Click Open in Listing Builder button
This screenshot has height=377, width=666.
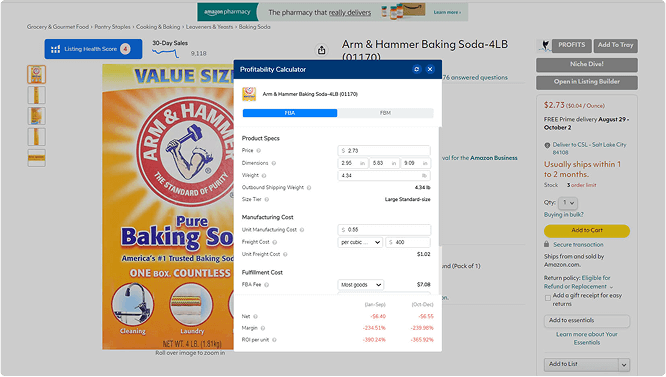coord(587,82)
